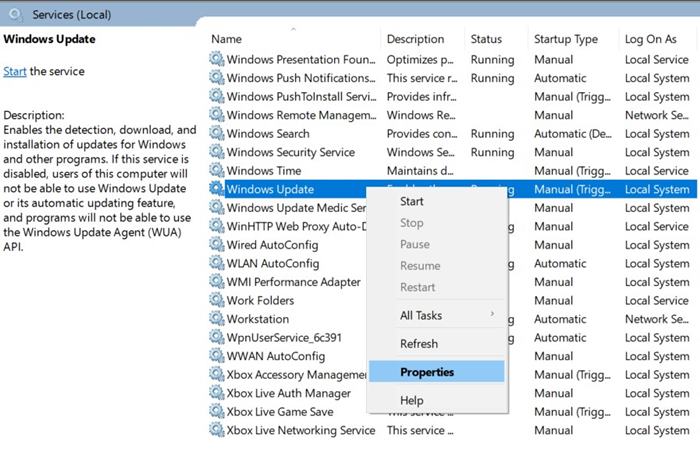
Task: Click the gear icon of highlighted Windows Update row
Action: point(217,189)
